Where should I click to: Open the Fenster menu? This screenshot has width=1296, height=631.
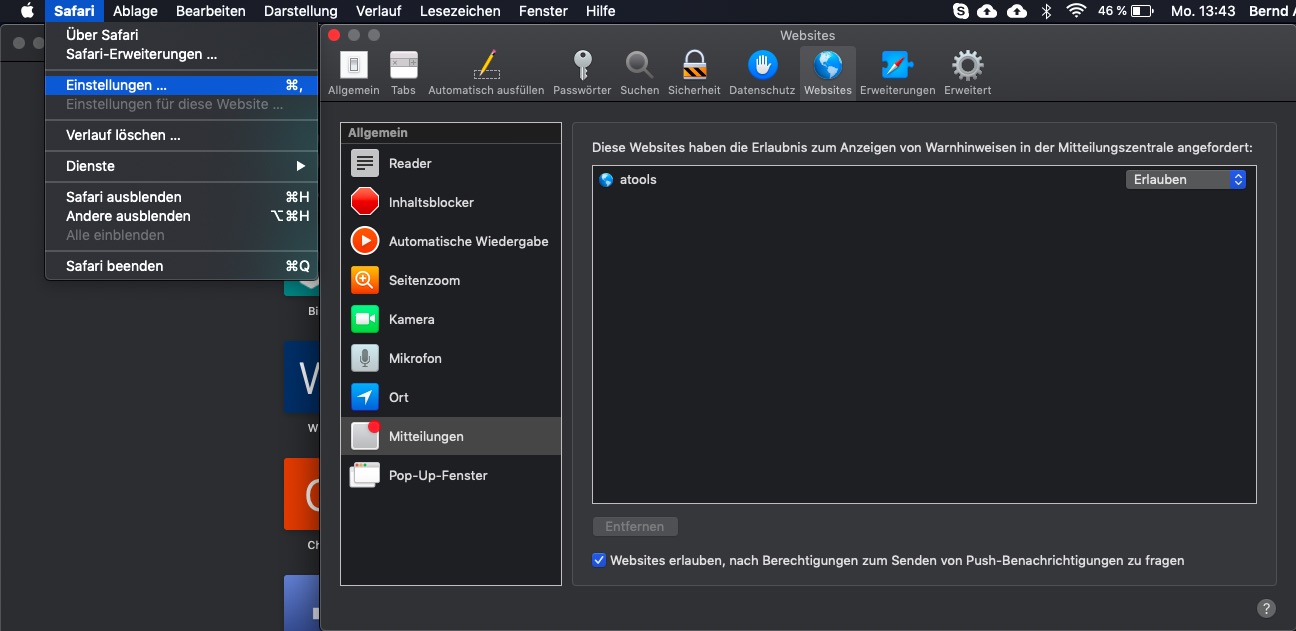[543, 11]
